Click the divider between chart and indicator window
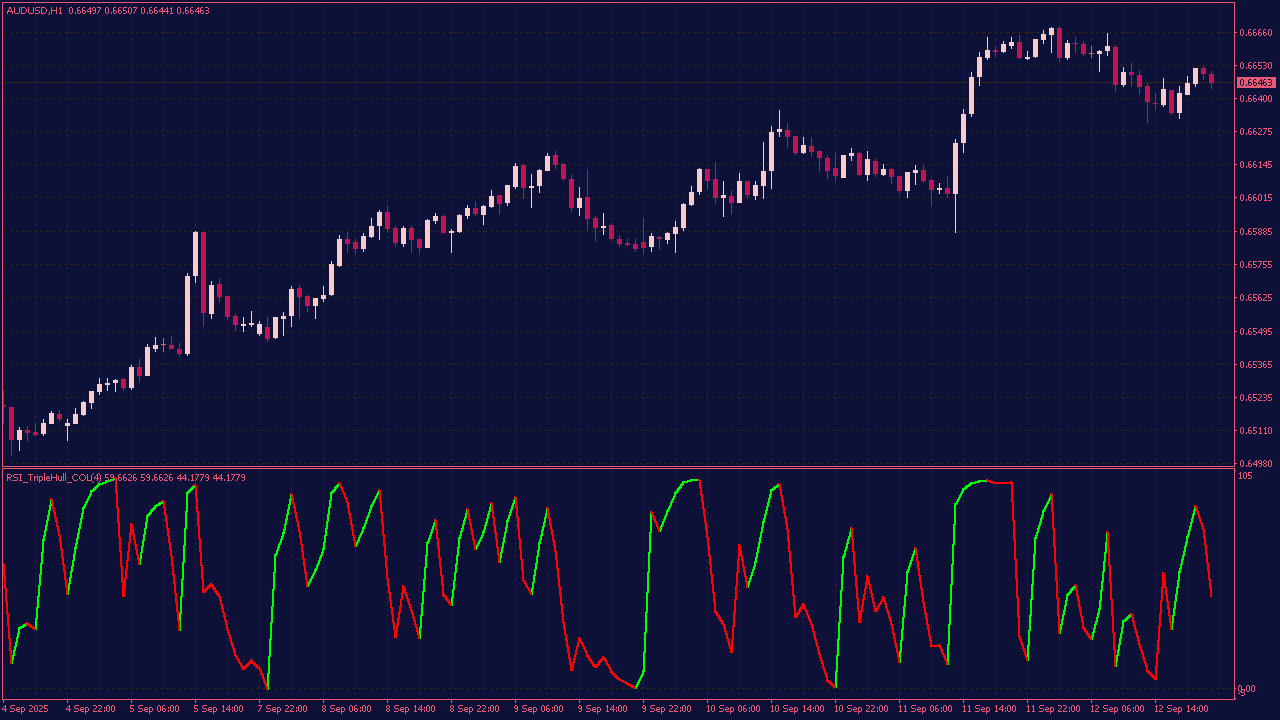Image resolution: width=1280 pixels, height=720 pixels. coord(620,467)
